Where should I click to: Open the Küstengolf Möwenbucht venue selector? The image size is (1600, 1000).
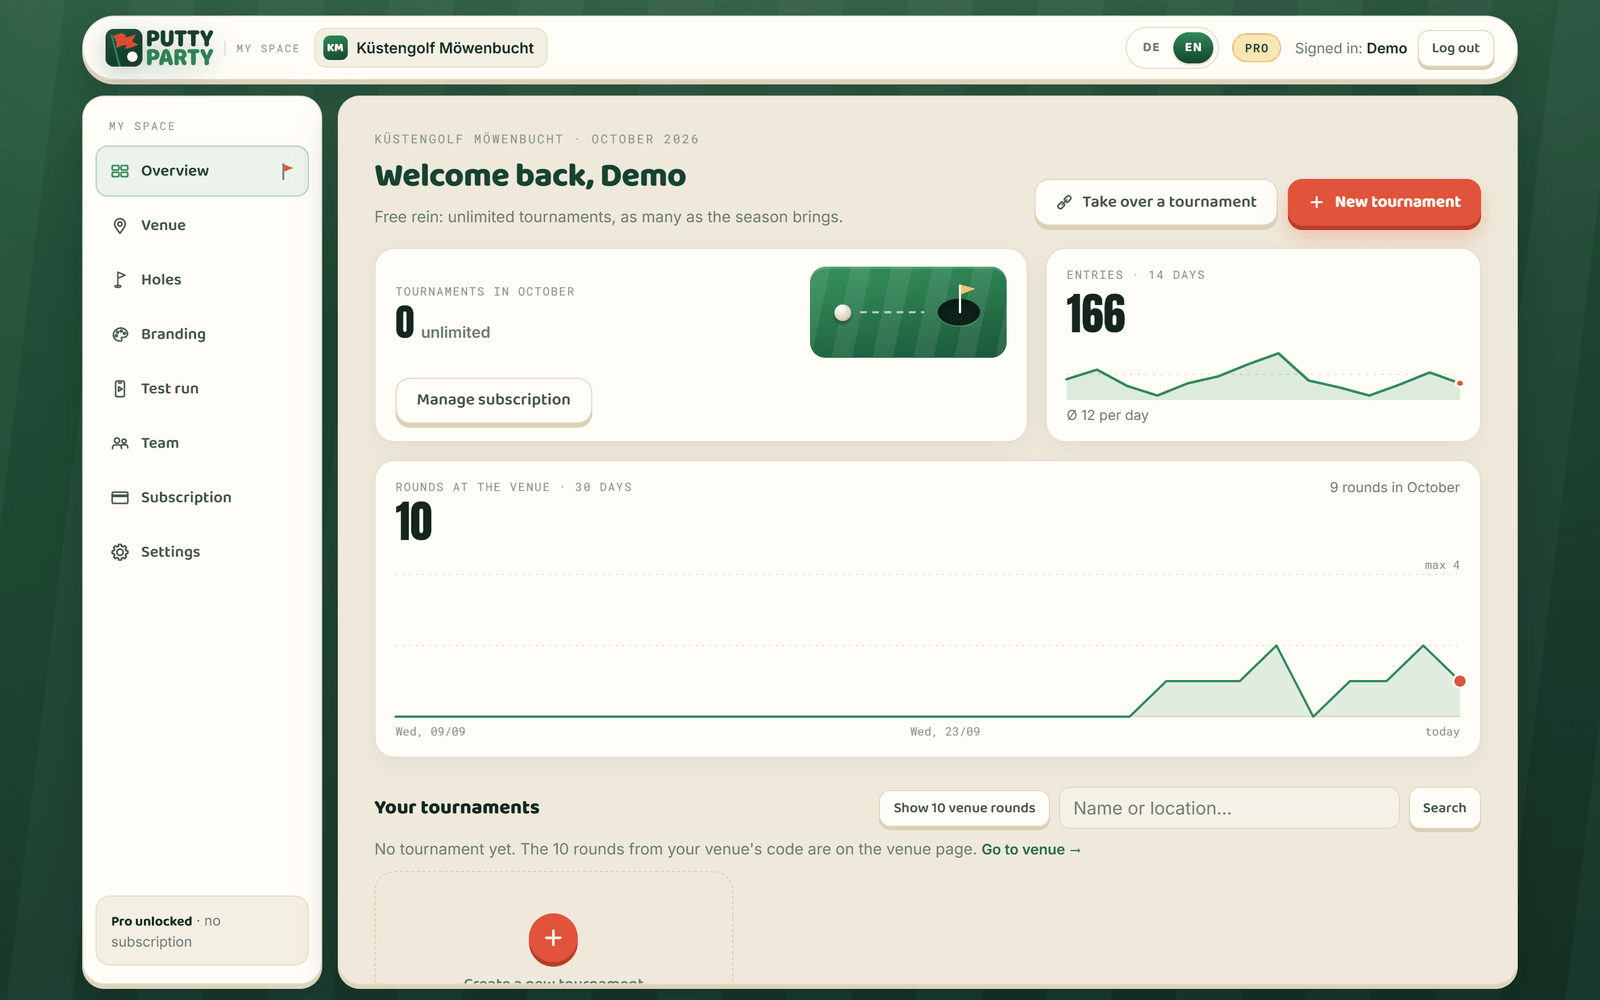431,48
